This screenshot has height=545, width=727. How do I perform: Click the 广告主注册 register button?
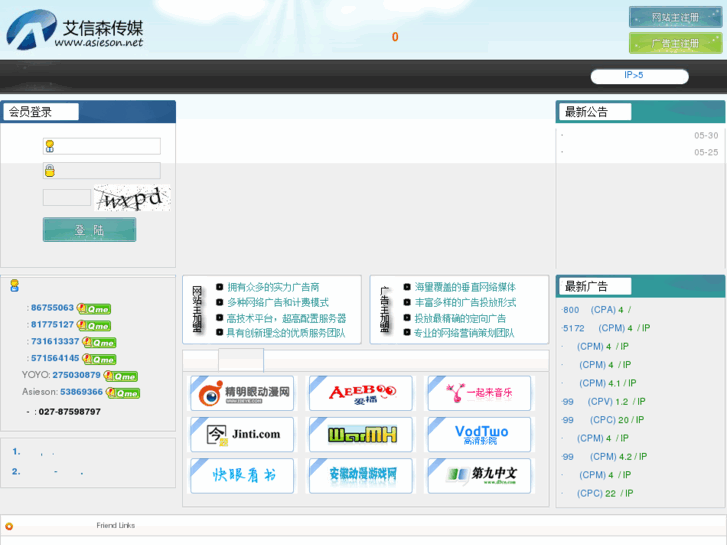[x=675, y=43]
